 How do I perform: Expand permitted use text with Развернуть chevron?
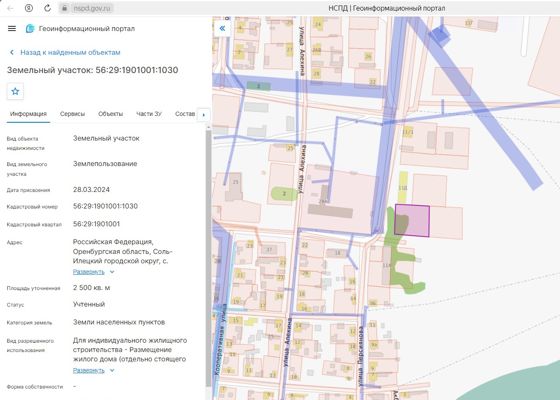coord(112,370)
